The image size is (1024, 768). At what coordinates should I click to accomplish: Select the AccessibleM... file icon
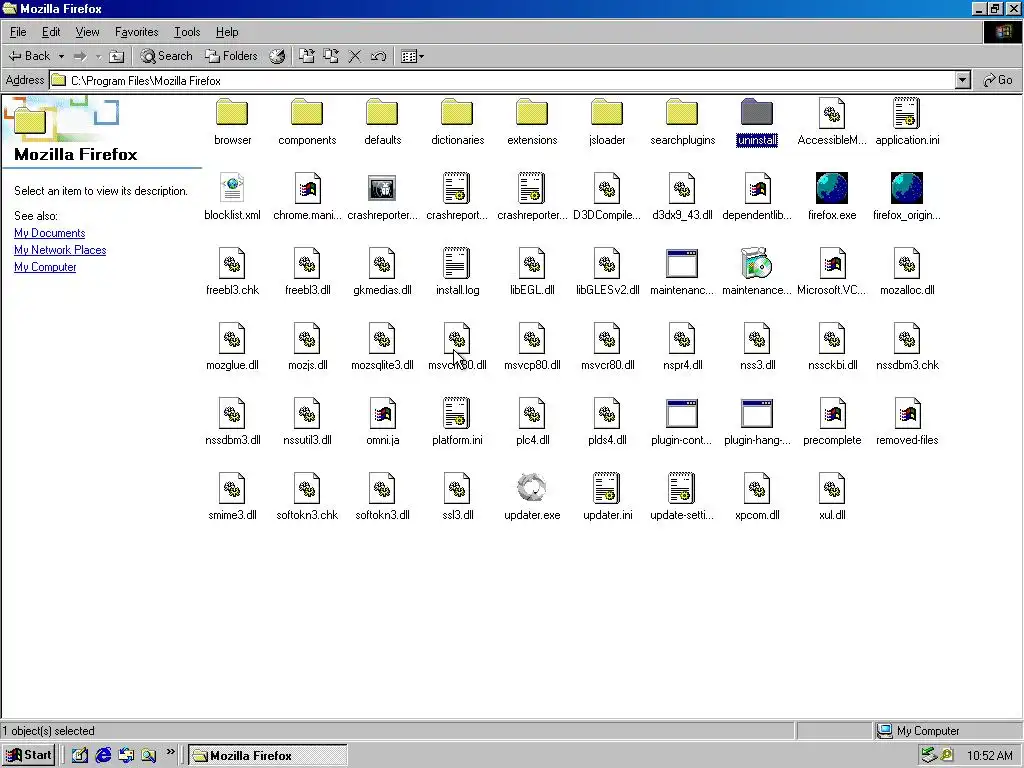click(831, 113)
